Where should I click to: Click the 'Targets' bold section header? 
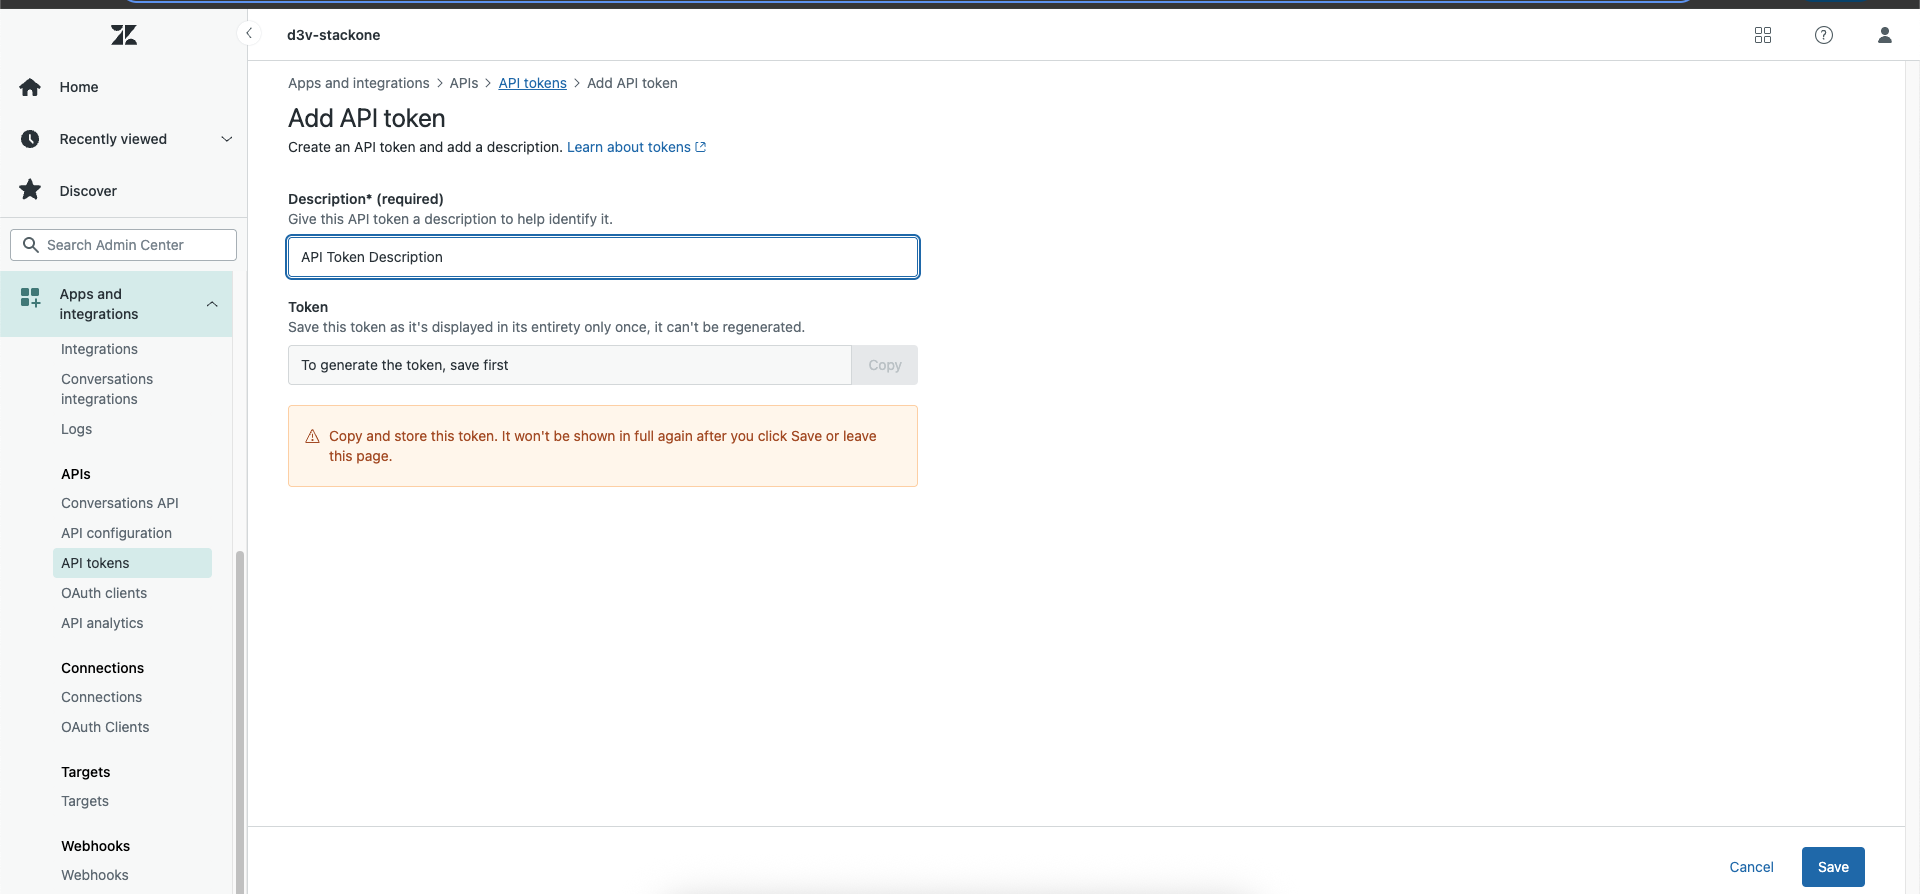[x=86, y=772]
